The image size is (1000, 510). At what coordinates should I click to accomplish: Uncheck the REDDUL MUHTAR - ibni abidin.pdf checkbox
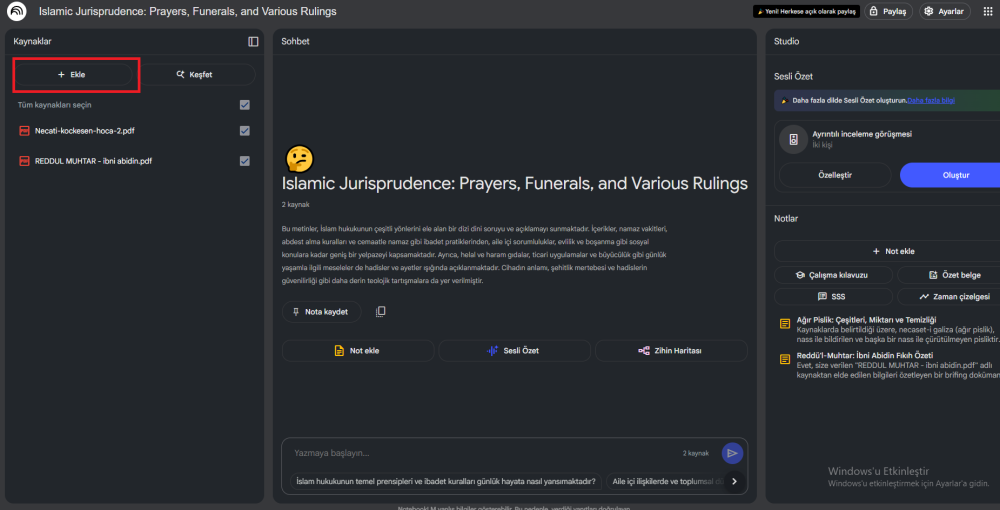244,161
